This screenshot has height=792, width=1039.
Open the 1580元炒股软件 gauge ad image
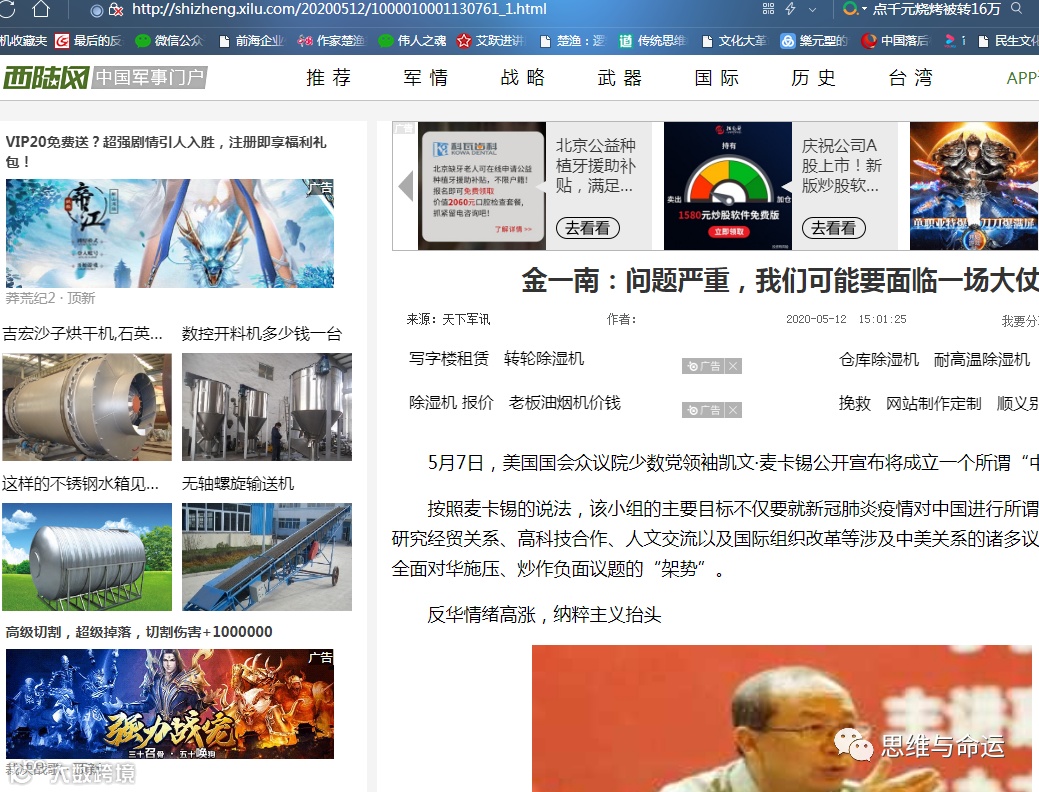pyautogui.click(x=728, y=186)
